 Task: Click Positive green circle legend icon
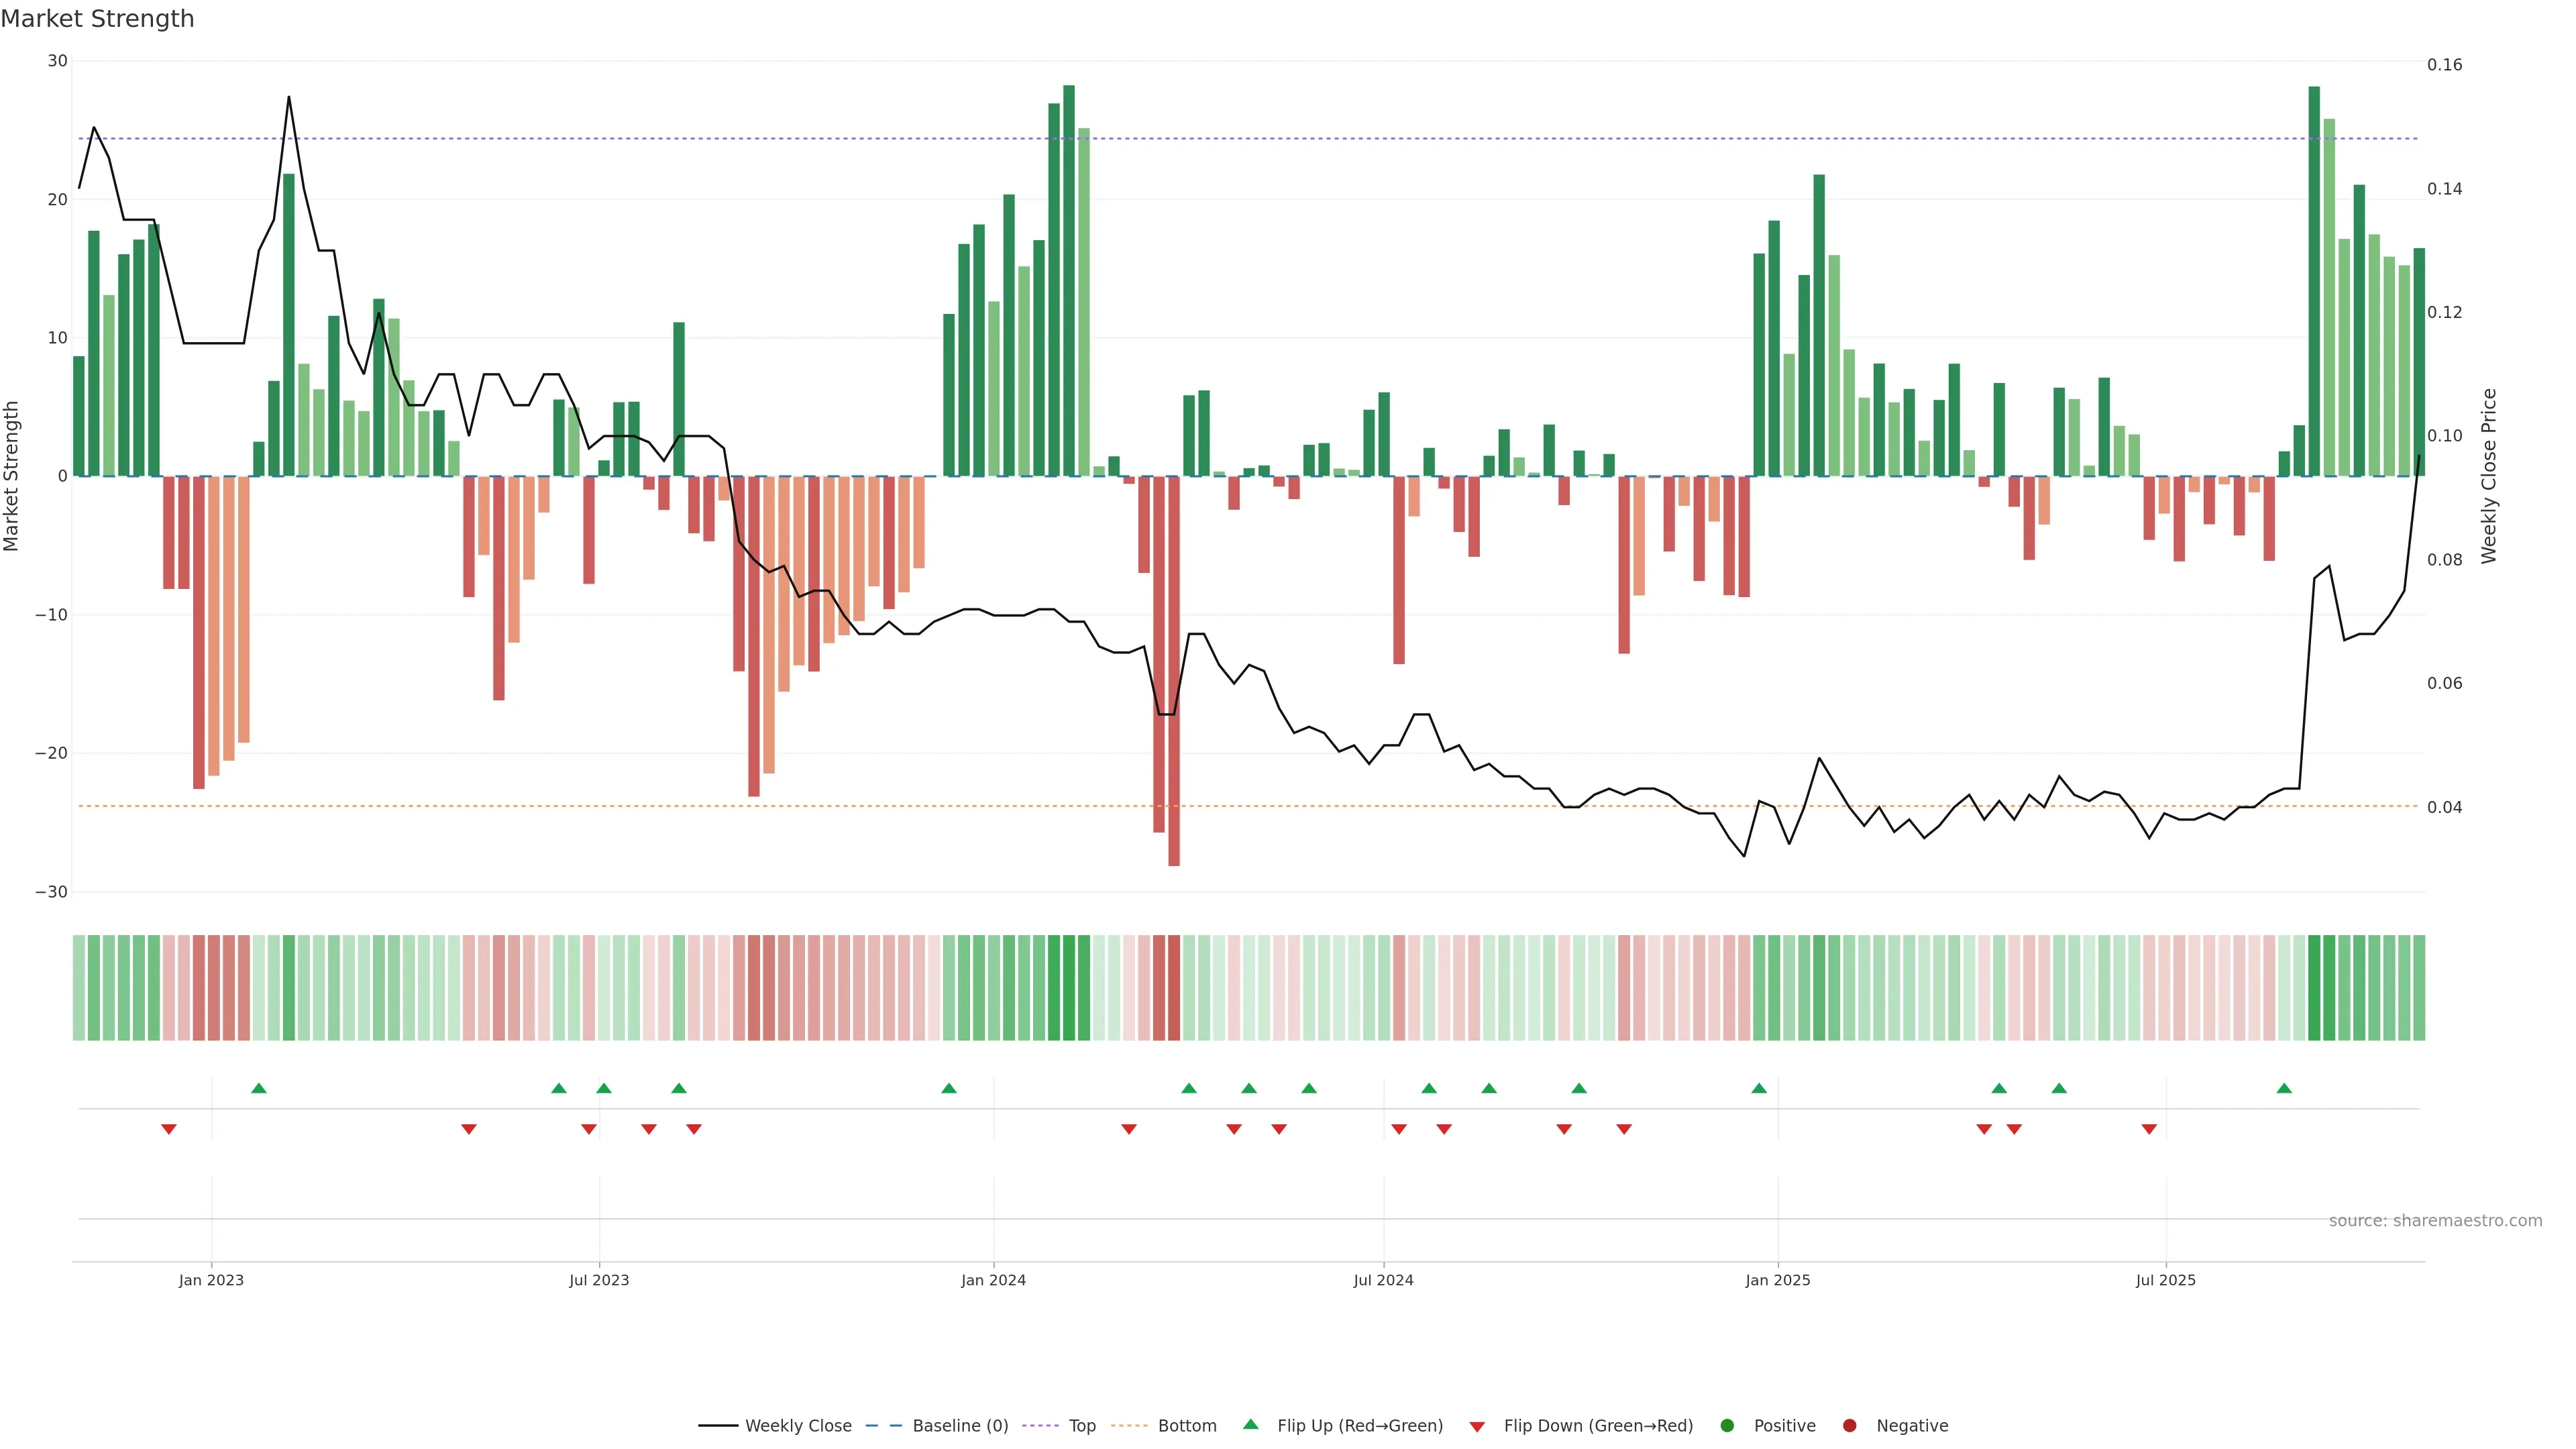[1727, 1426]
